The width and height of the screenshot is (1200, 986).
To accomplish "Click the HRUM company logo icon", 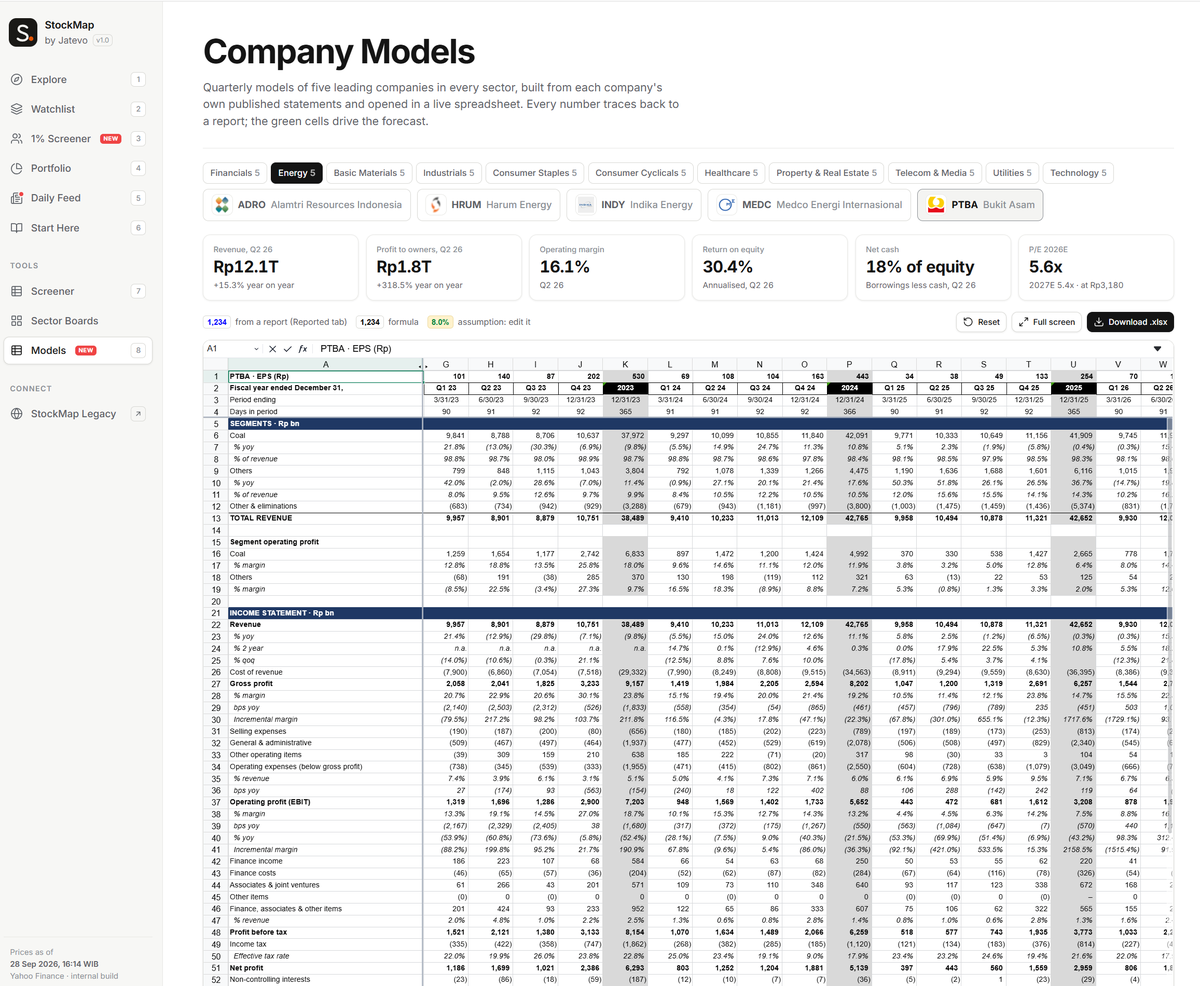I will [436, 205].
